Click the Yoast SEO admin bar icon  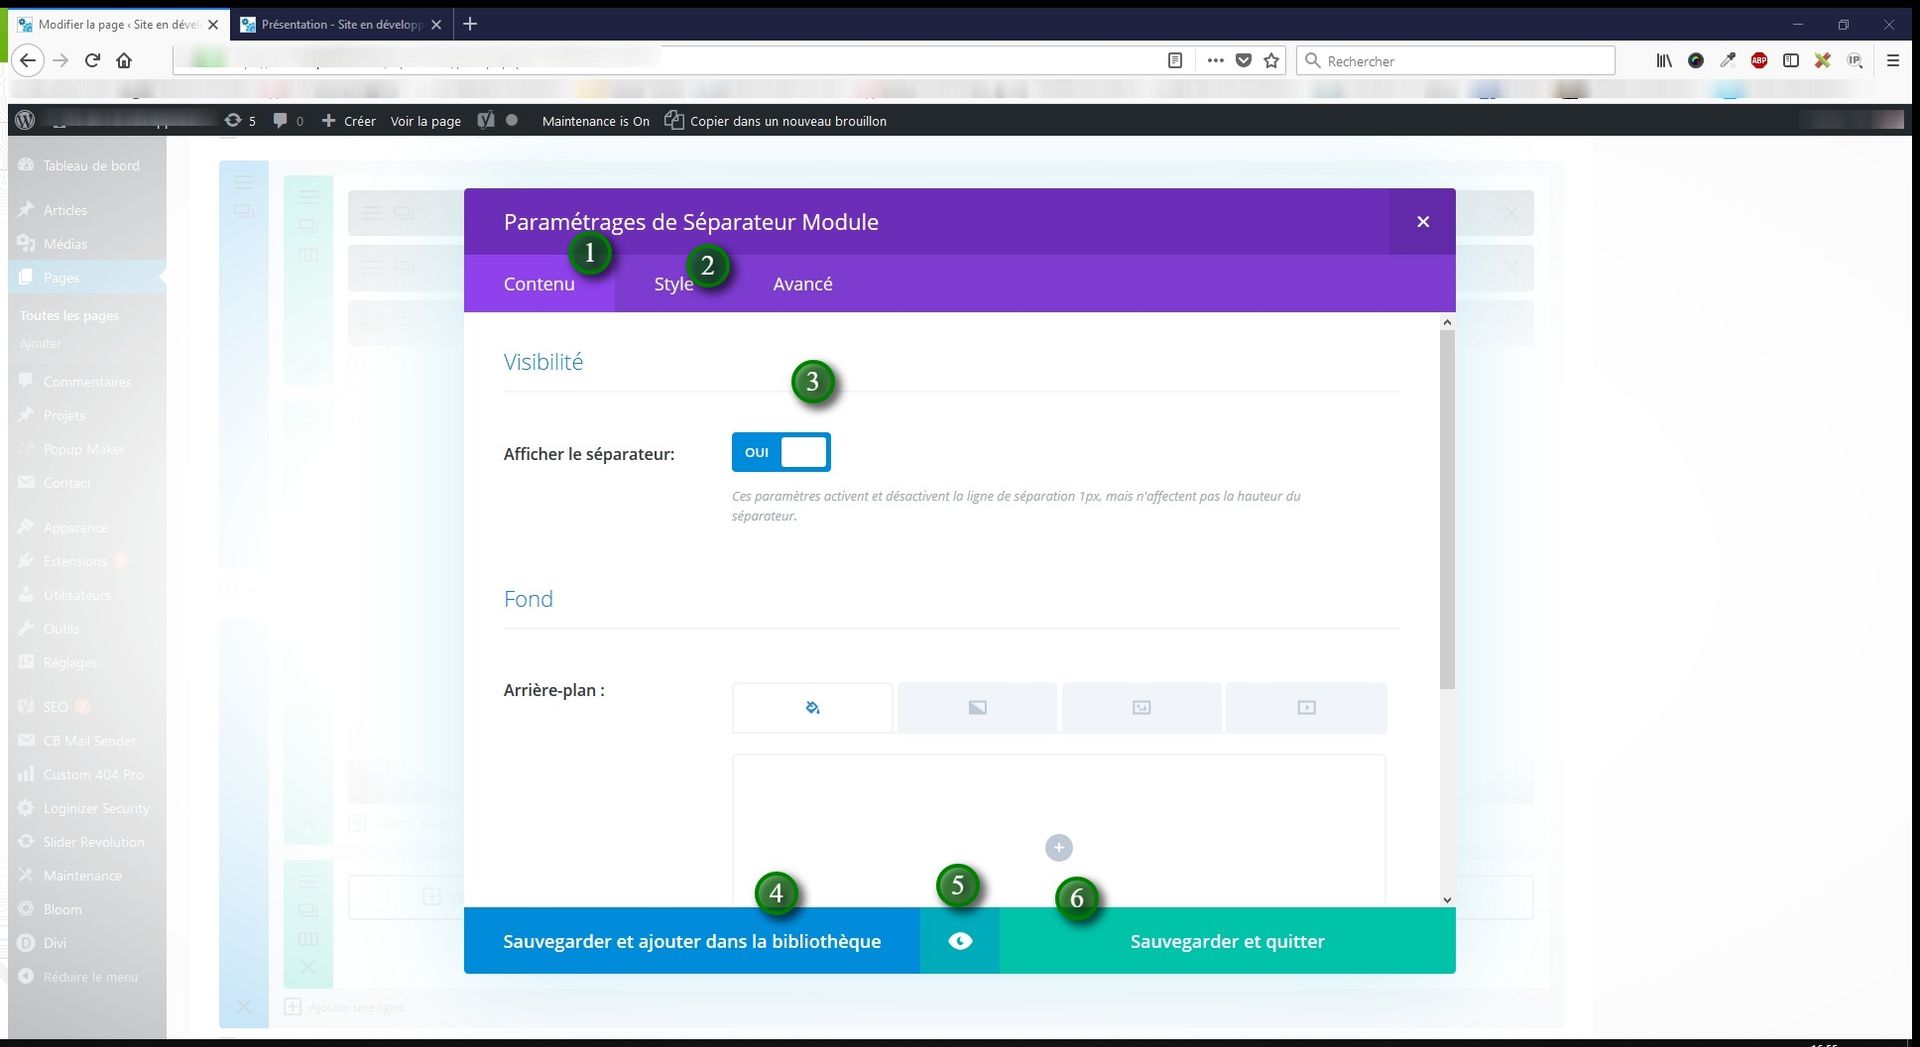[486, 120]
